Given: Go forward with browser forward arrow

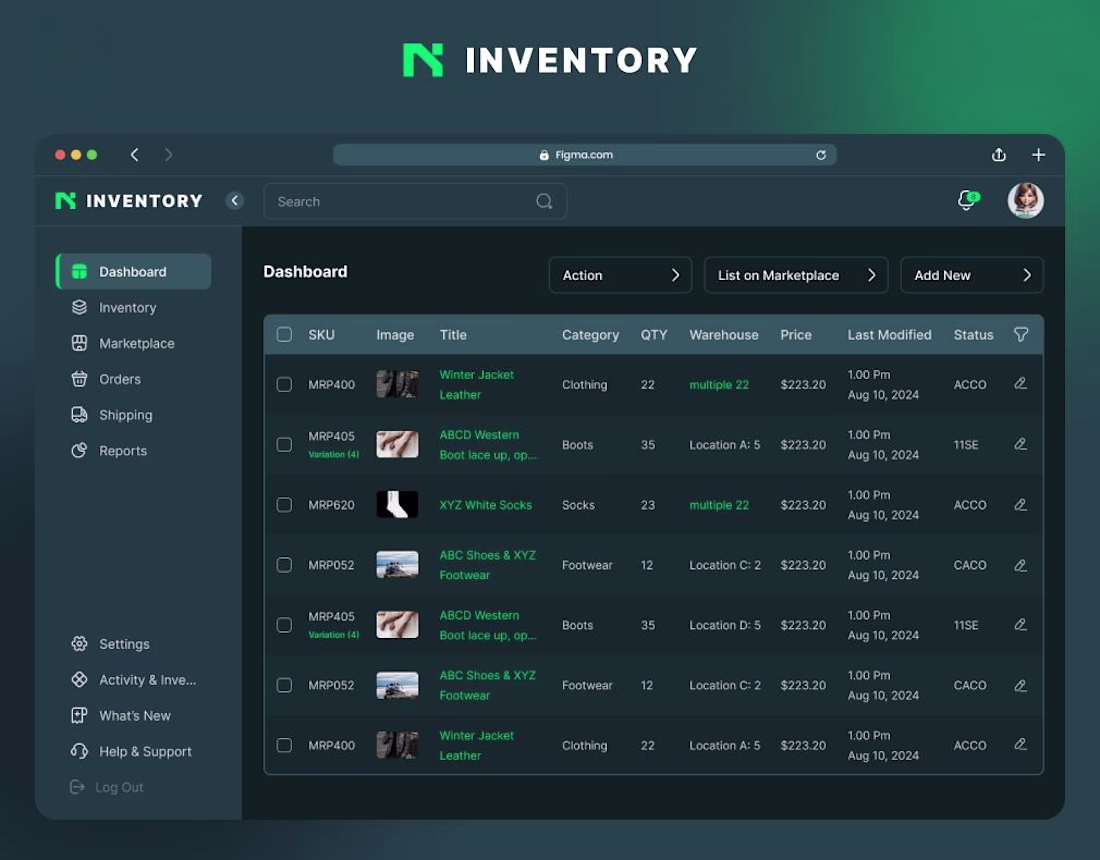Looking at the screenshot, I should (168, 154).
